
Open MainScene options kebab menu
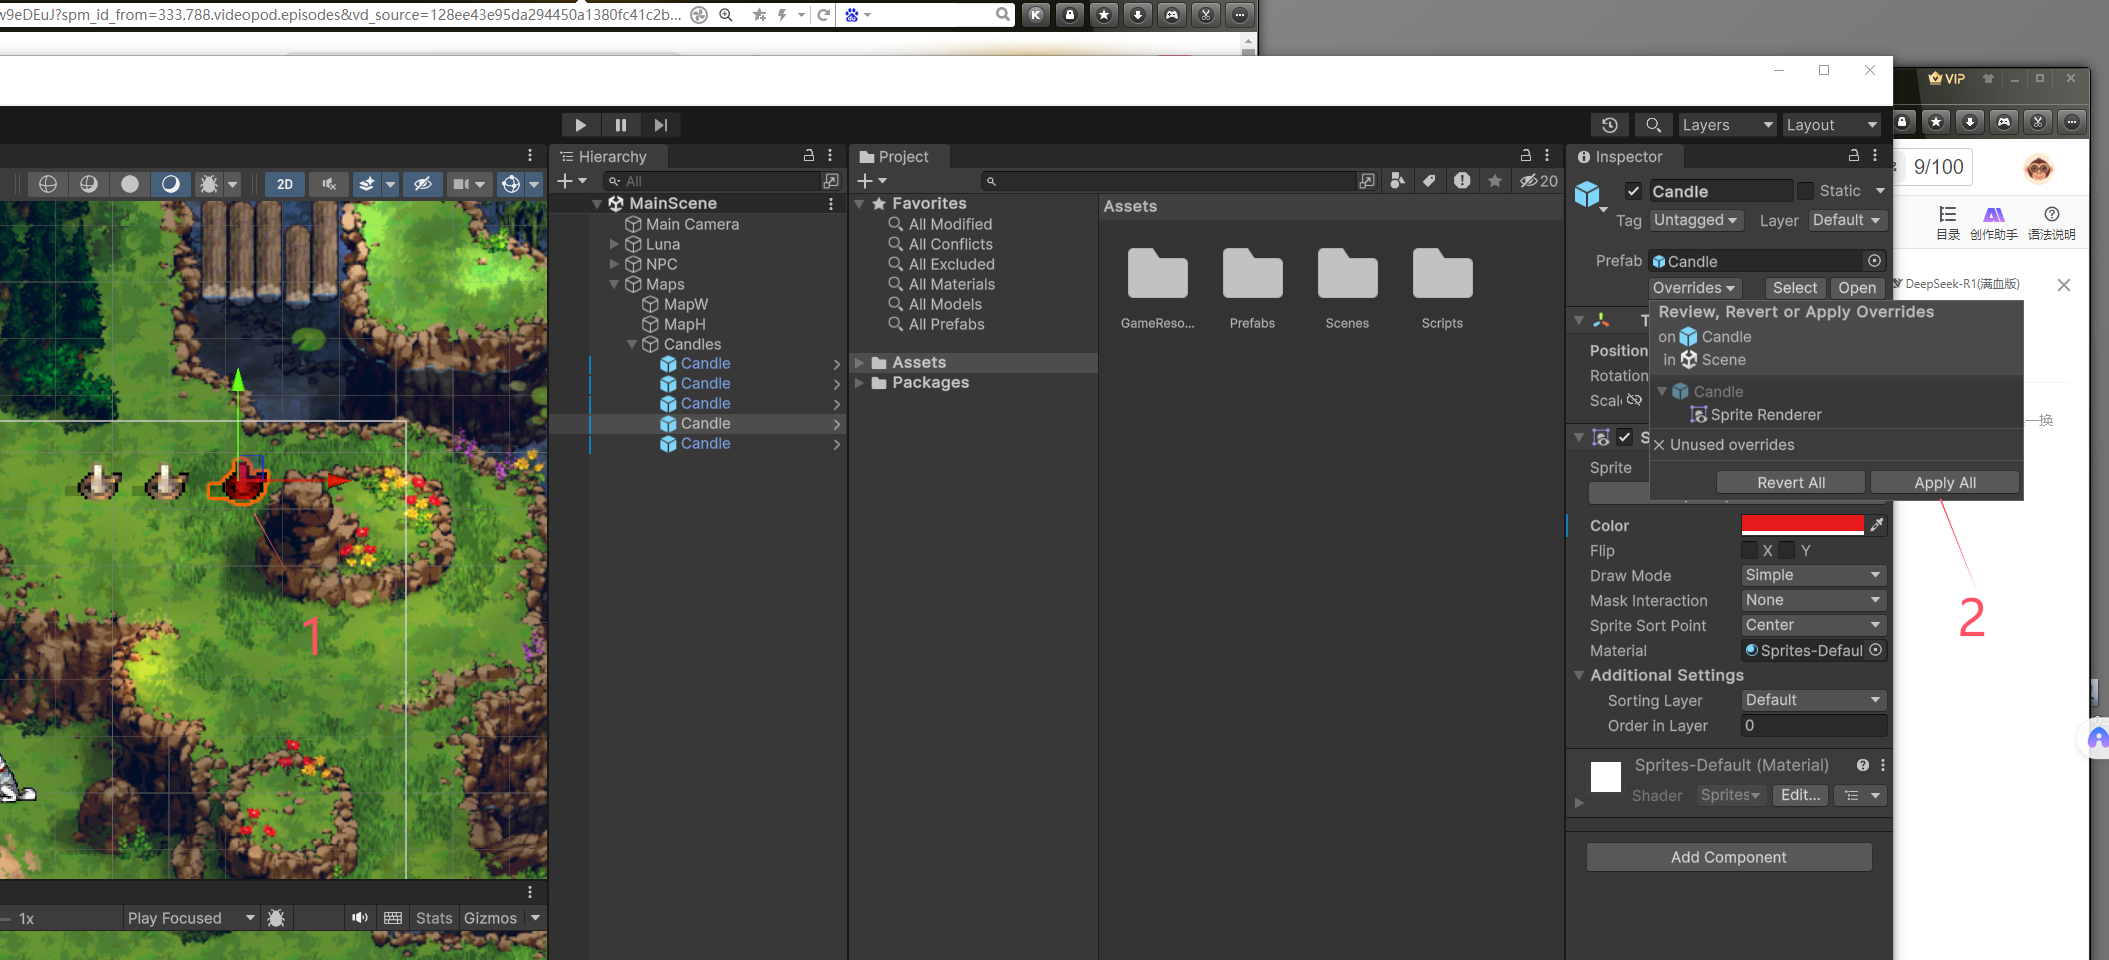tap(831, 204)
